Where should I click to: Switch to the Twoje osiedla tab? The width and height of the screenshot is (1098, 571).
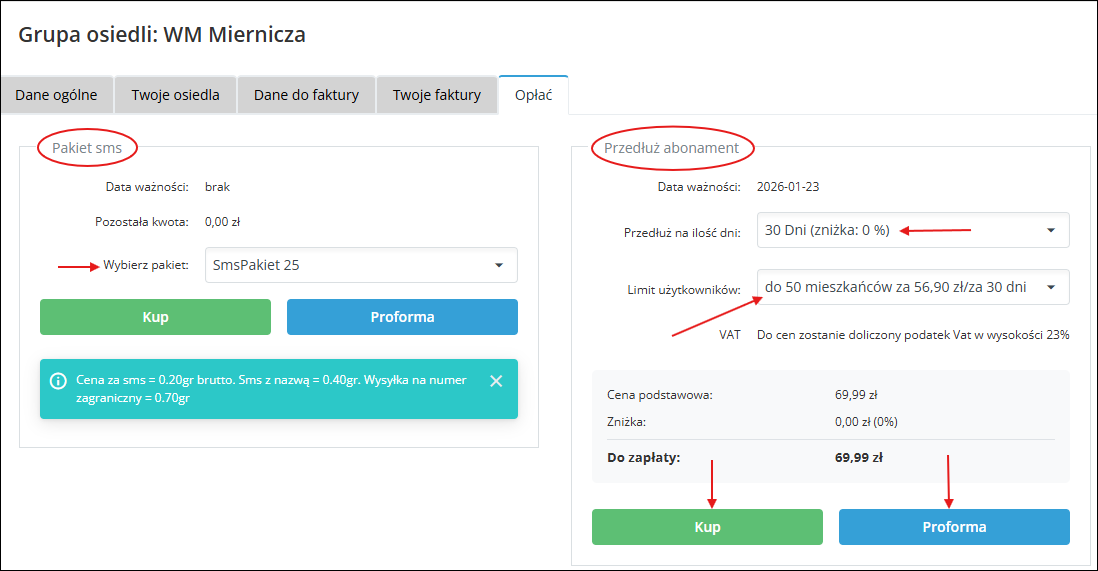[175, 95]
